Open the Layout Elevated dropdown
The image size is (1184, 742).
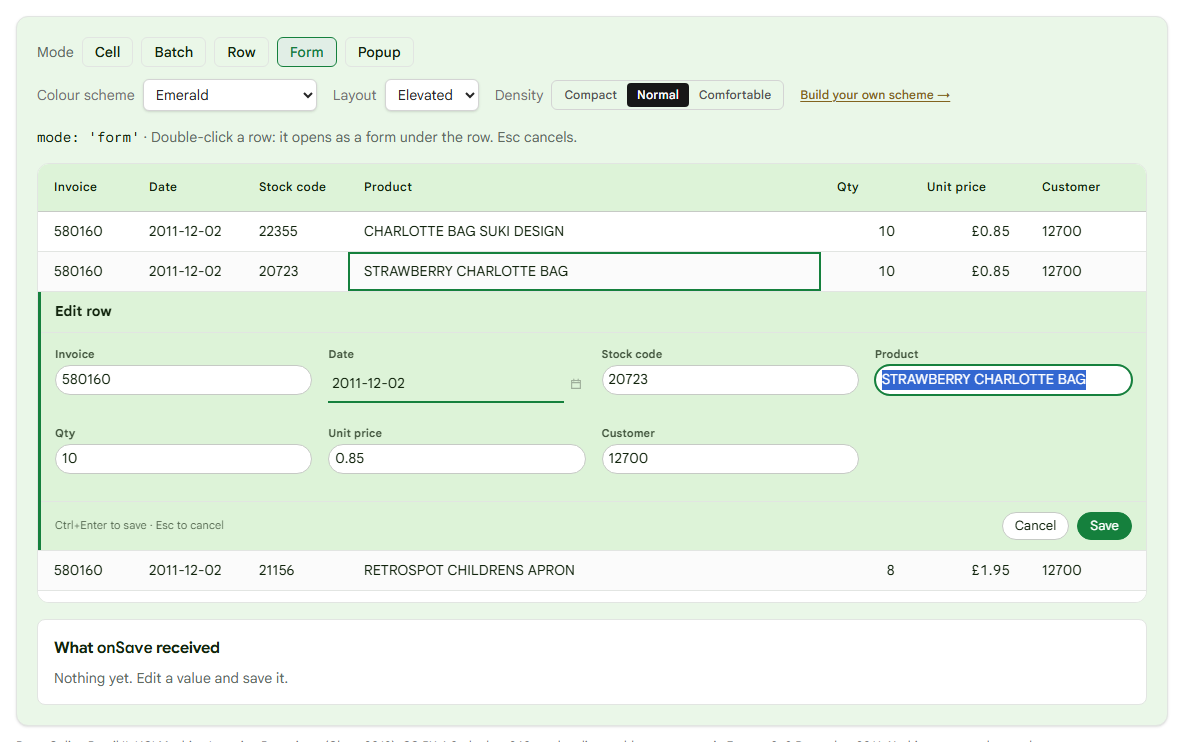(x=432, y=95)
